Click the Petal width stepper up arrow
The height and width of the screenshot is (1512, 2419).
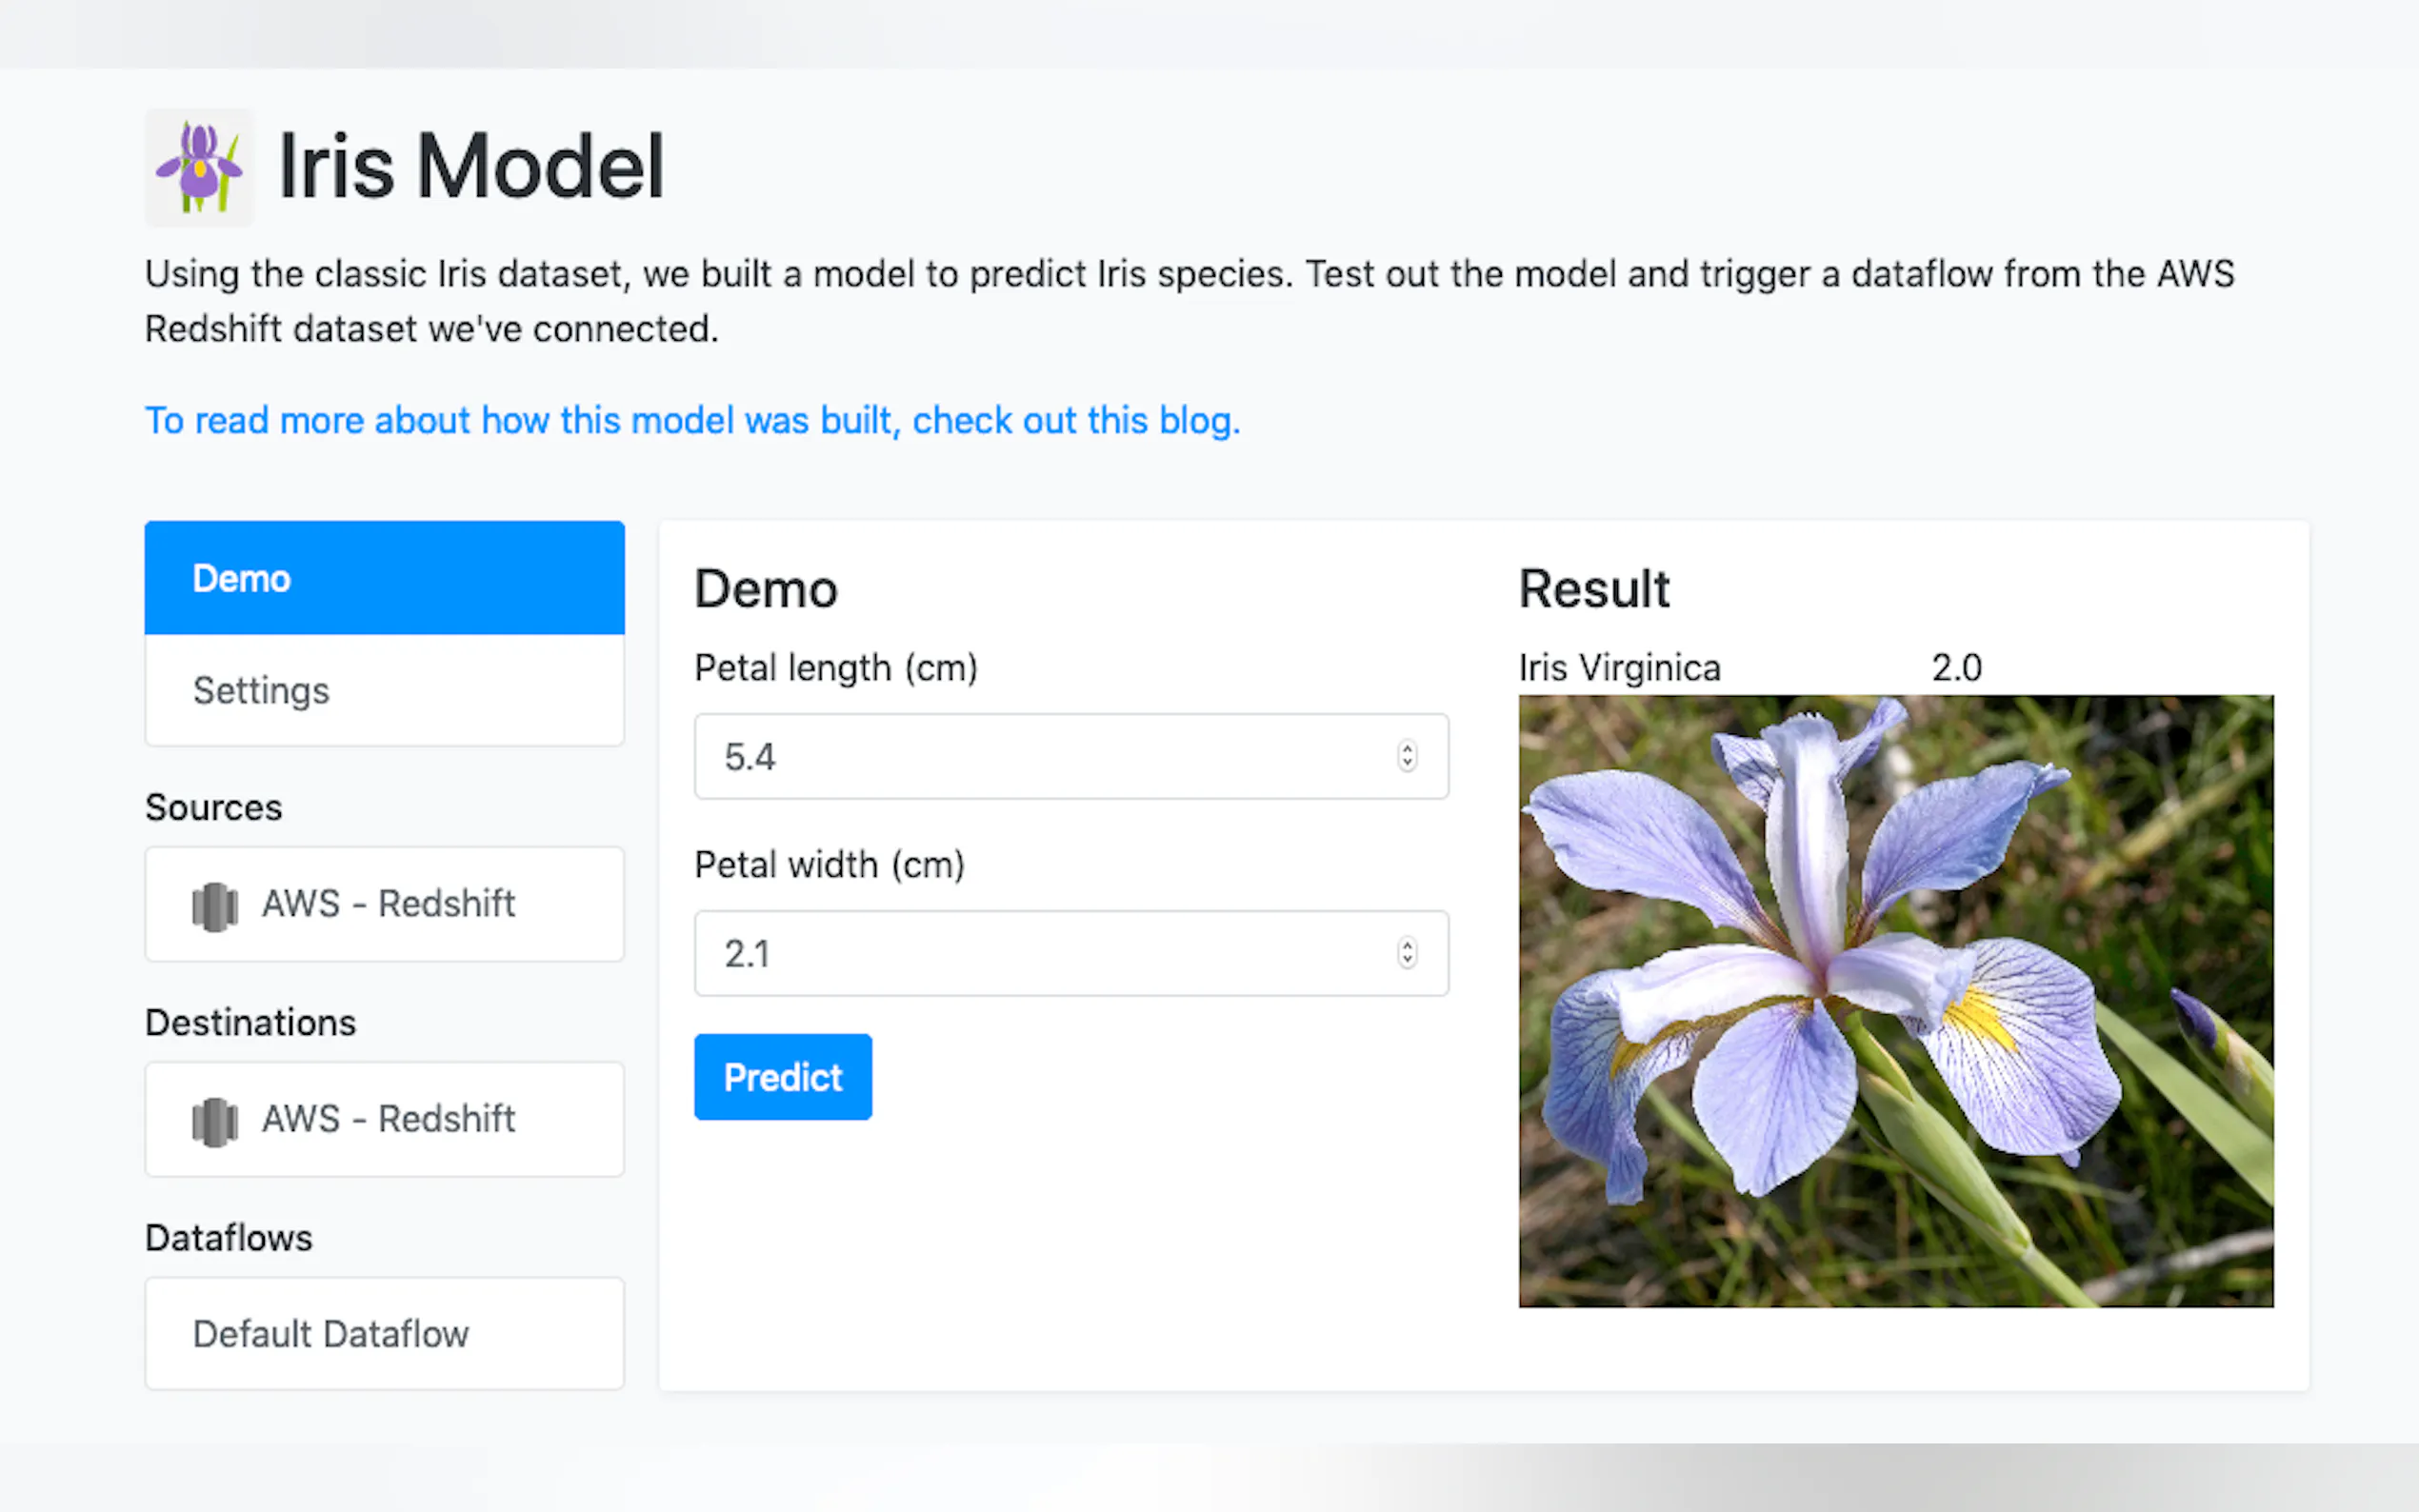coord(1407,945)
